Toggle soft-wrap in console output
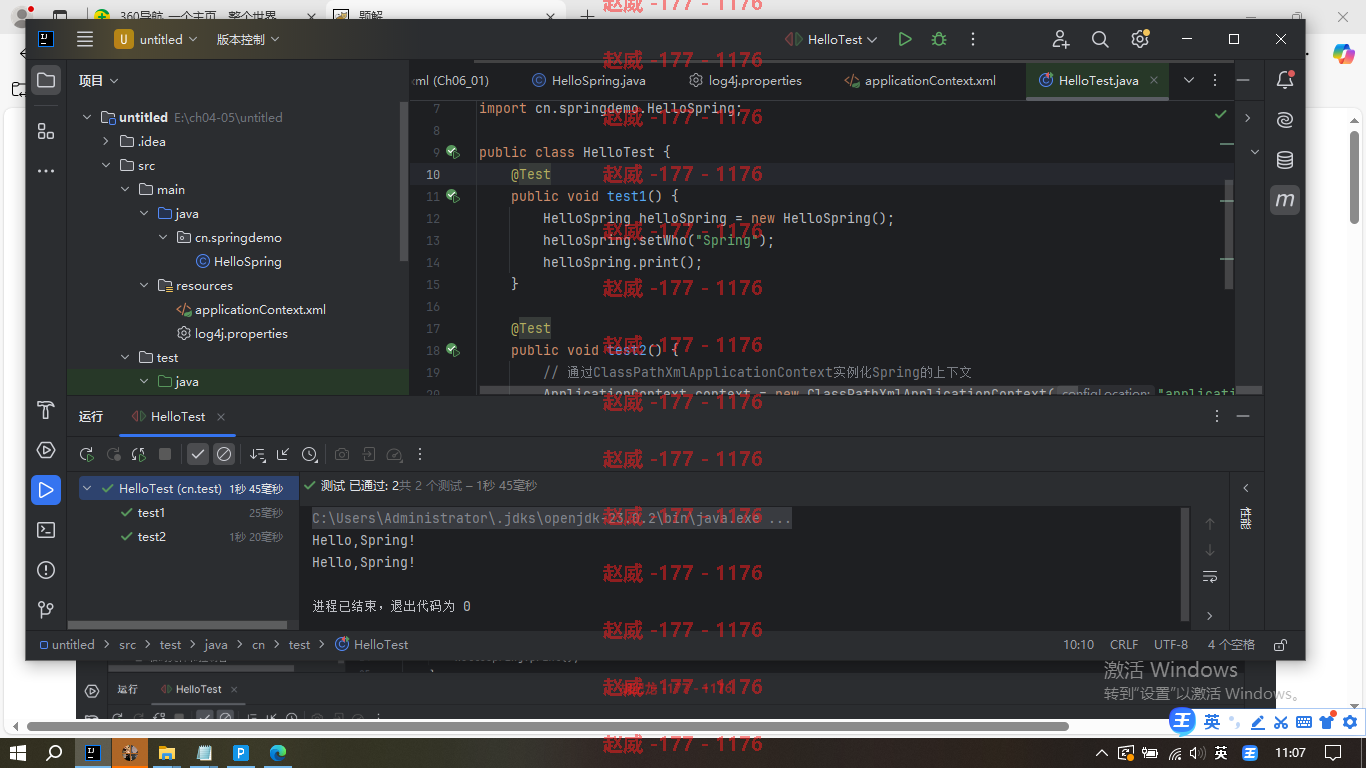The image size is (1366, 768). (x=1210, y=576)
